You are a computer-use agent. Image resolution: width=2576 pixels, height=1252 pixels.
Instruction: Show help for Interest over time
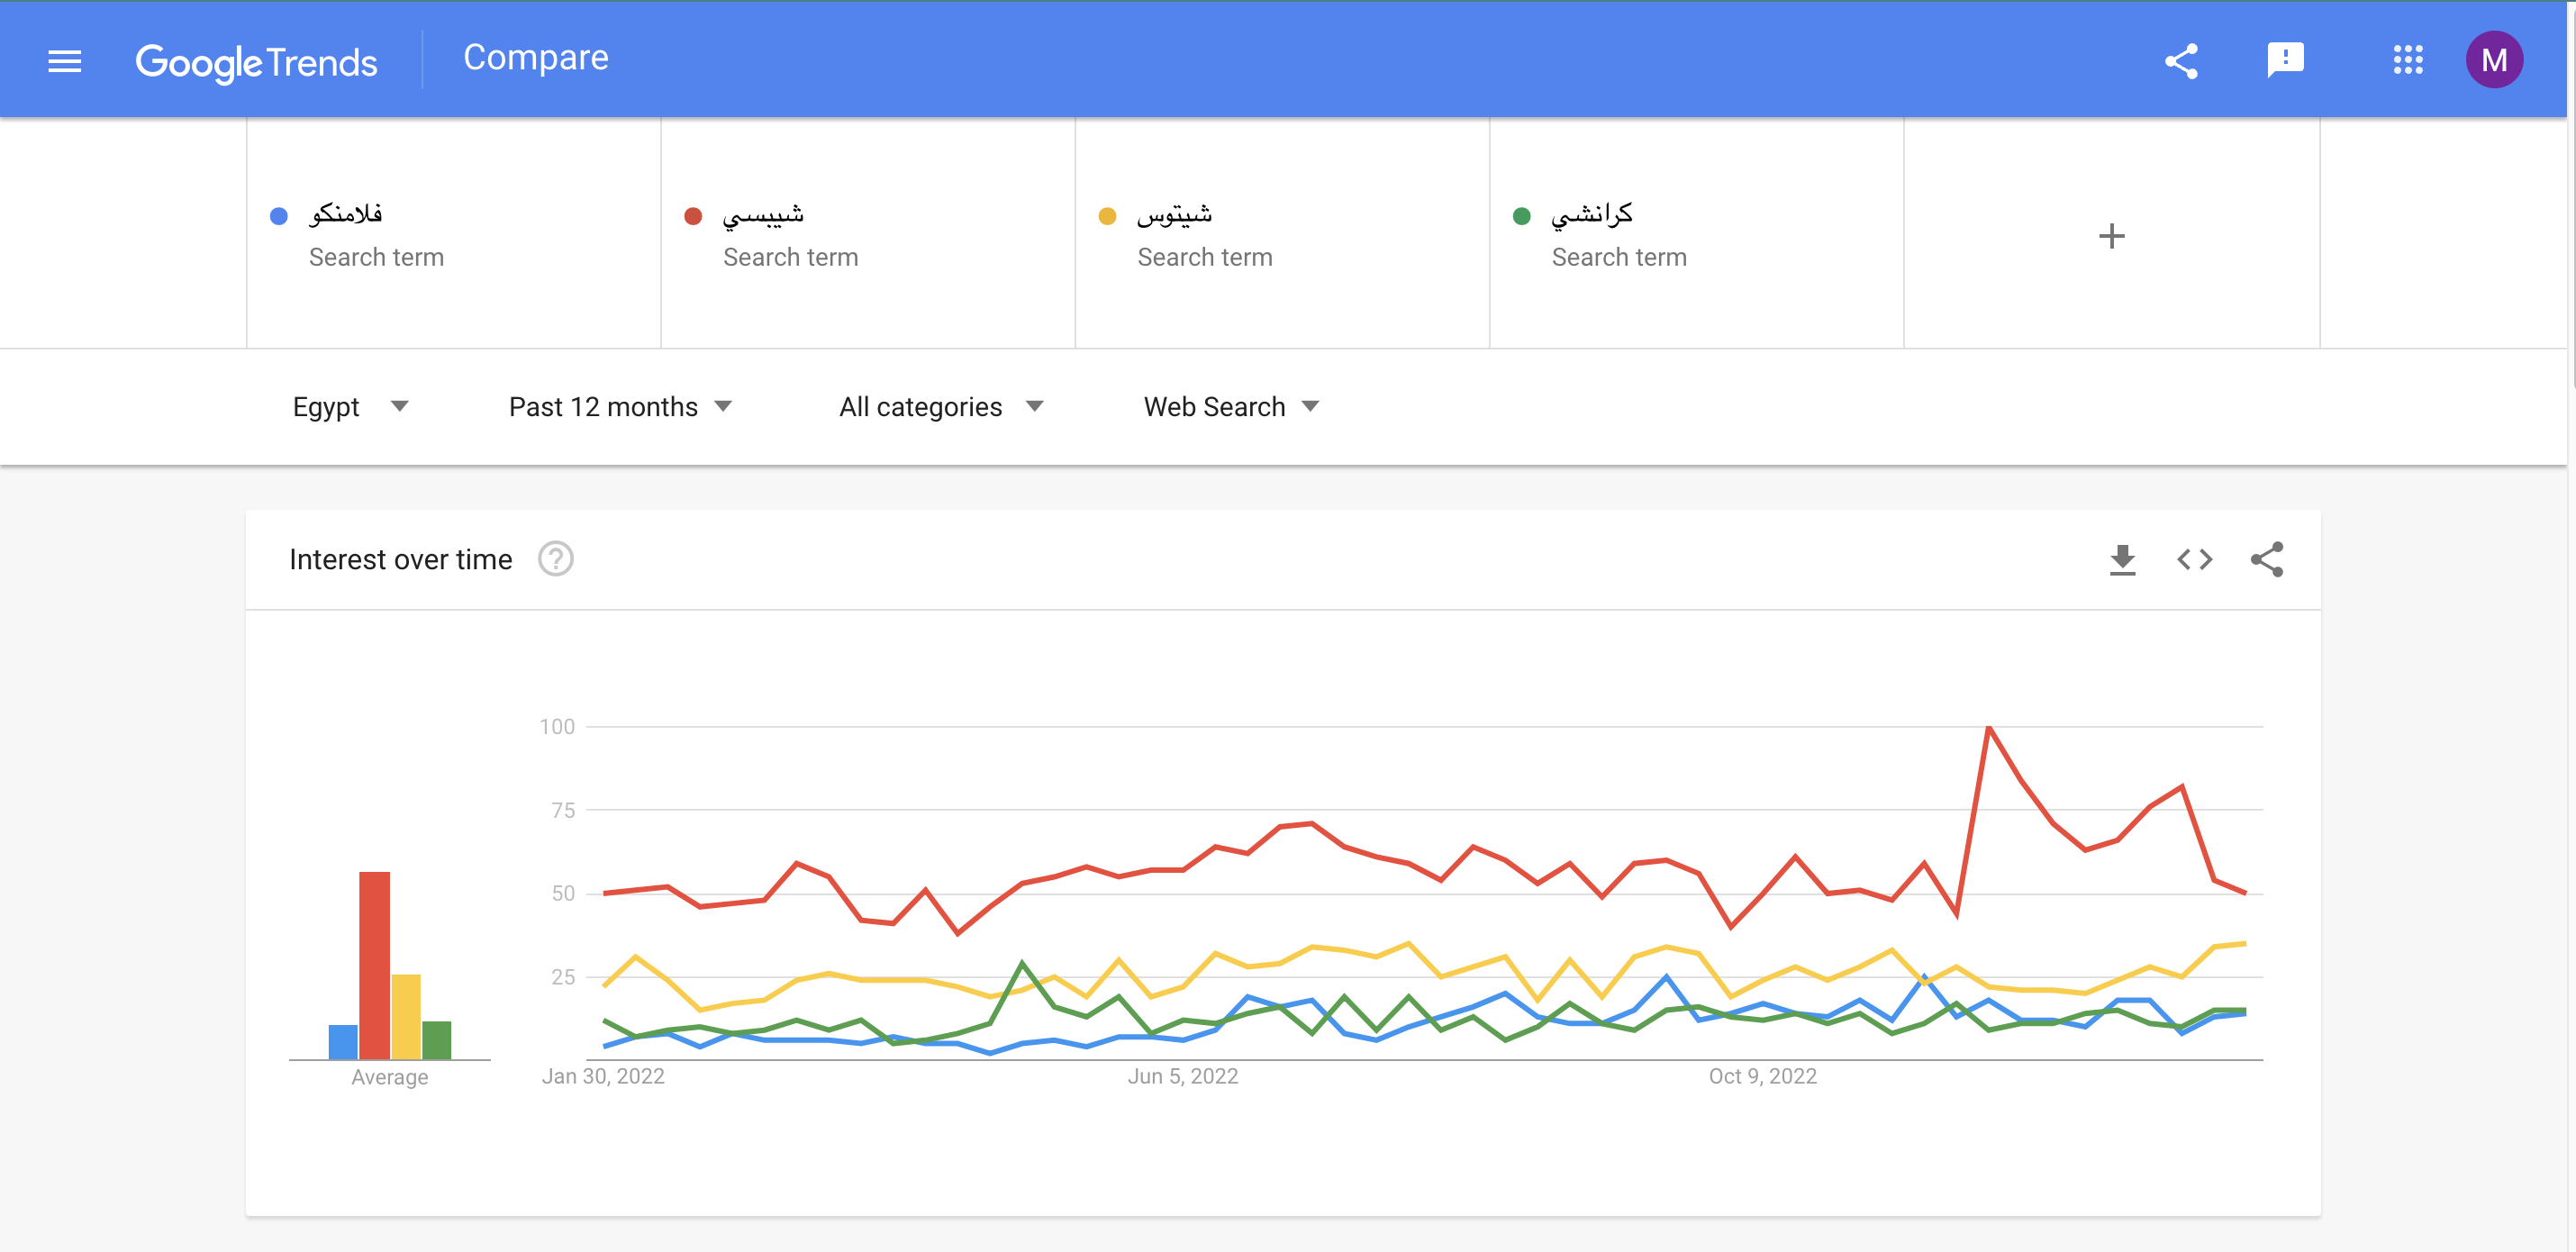(556, 559)
